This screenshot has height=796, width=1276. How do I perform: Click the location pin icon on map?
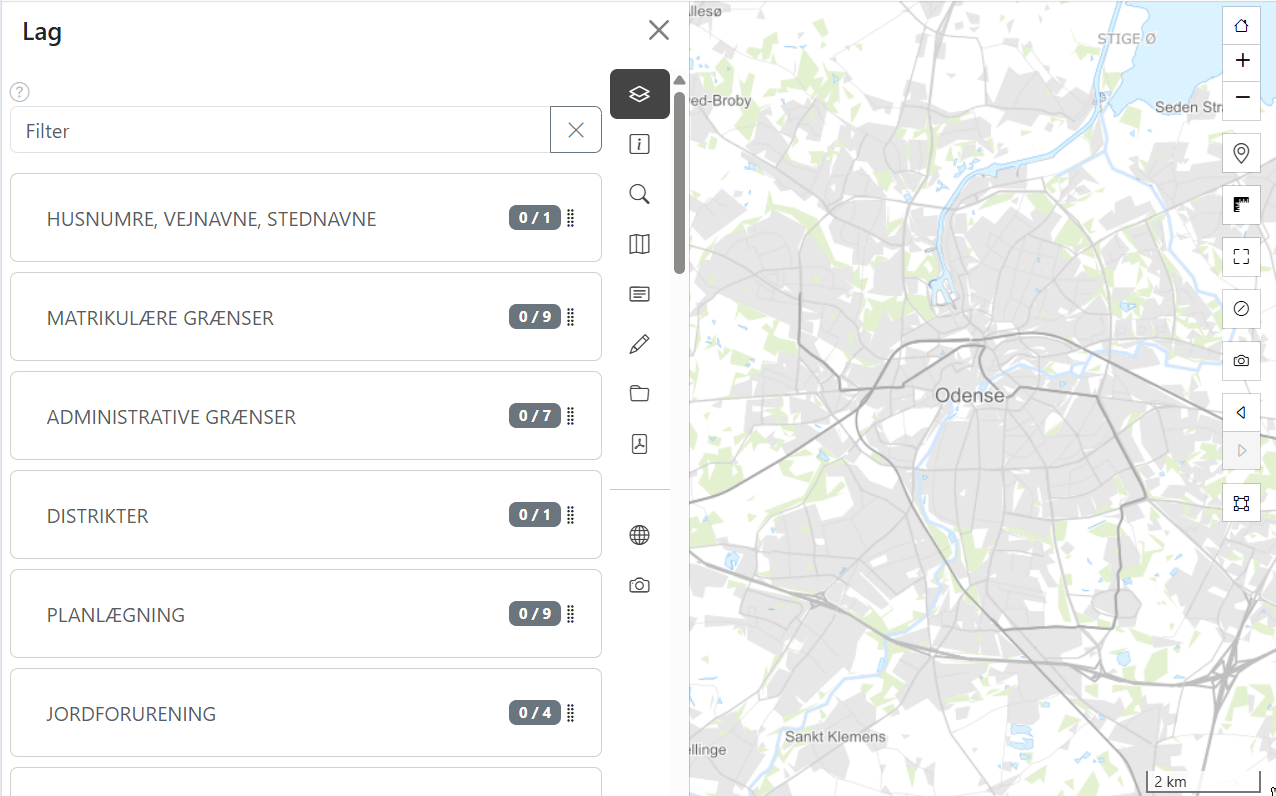tap(1241, 153)
